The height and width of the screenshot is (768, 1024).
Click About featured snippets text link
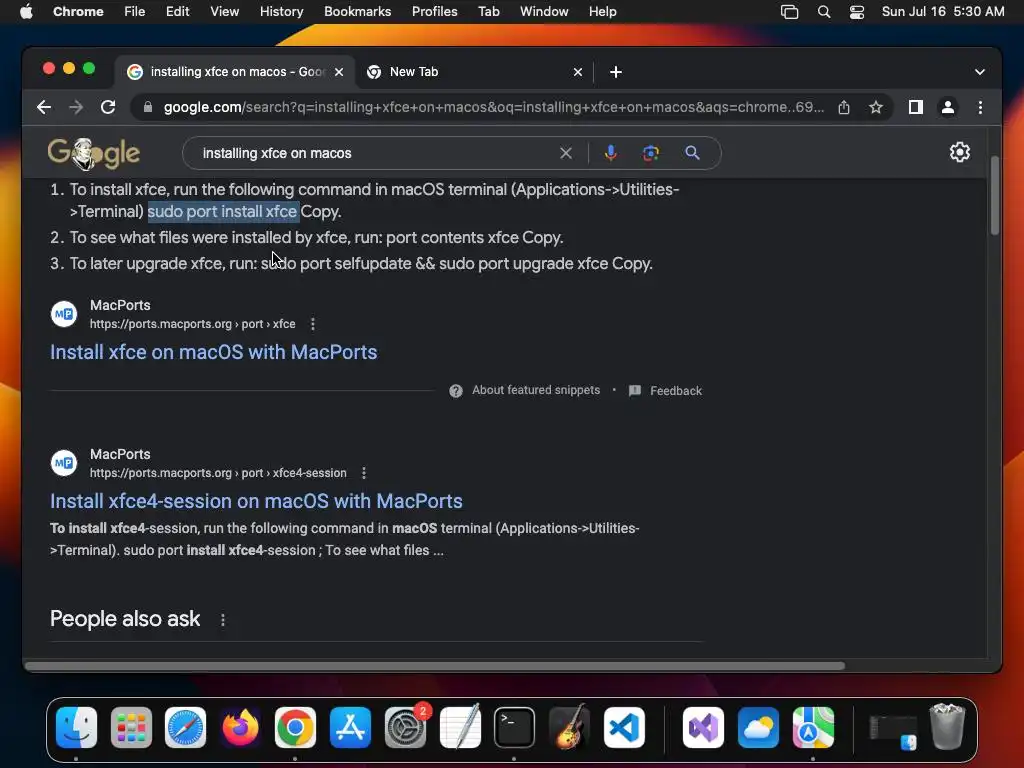click(536, 390)
